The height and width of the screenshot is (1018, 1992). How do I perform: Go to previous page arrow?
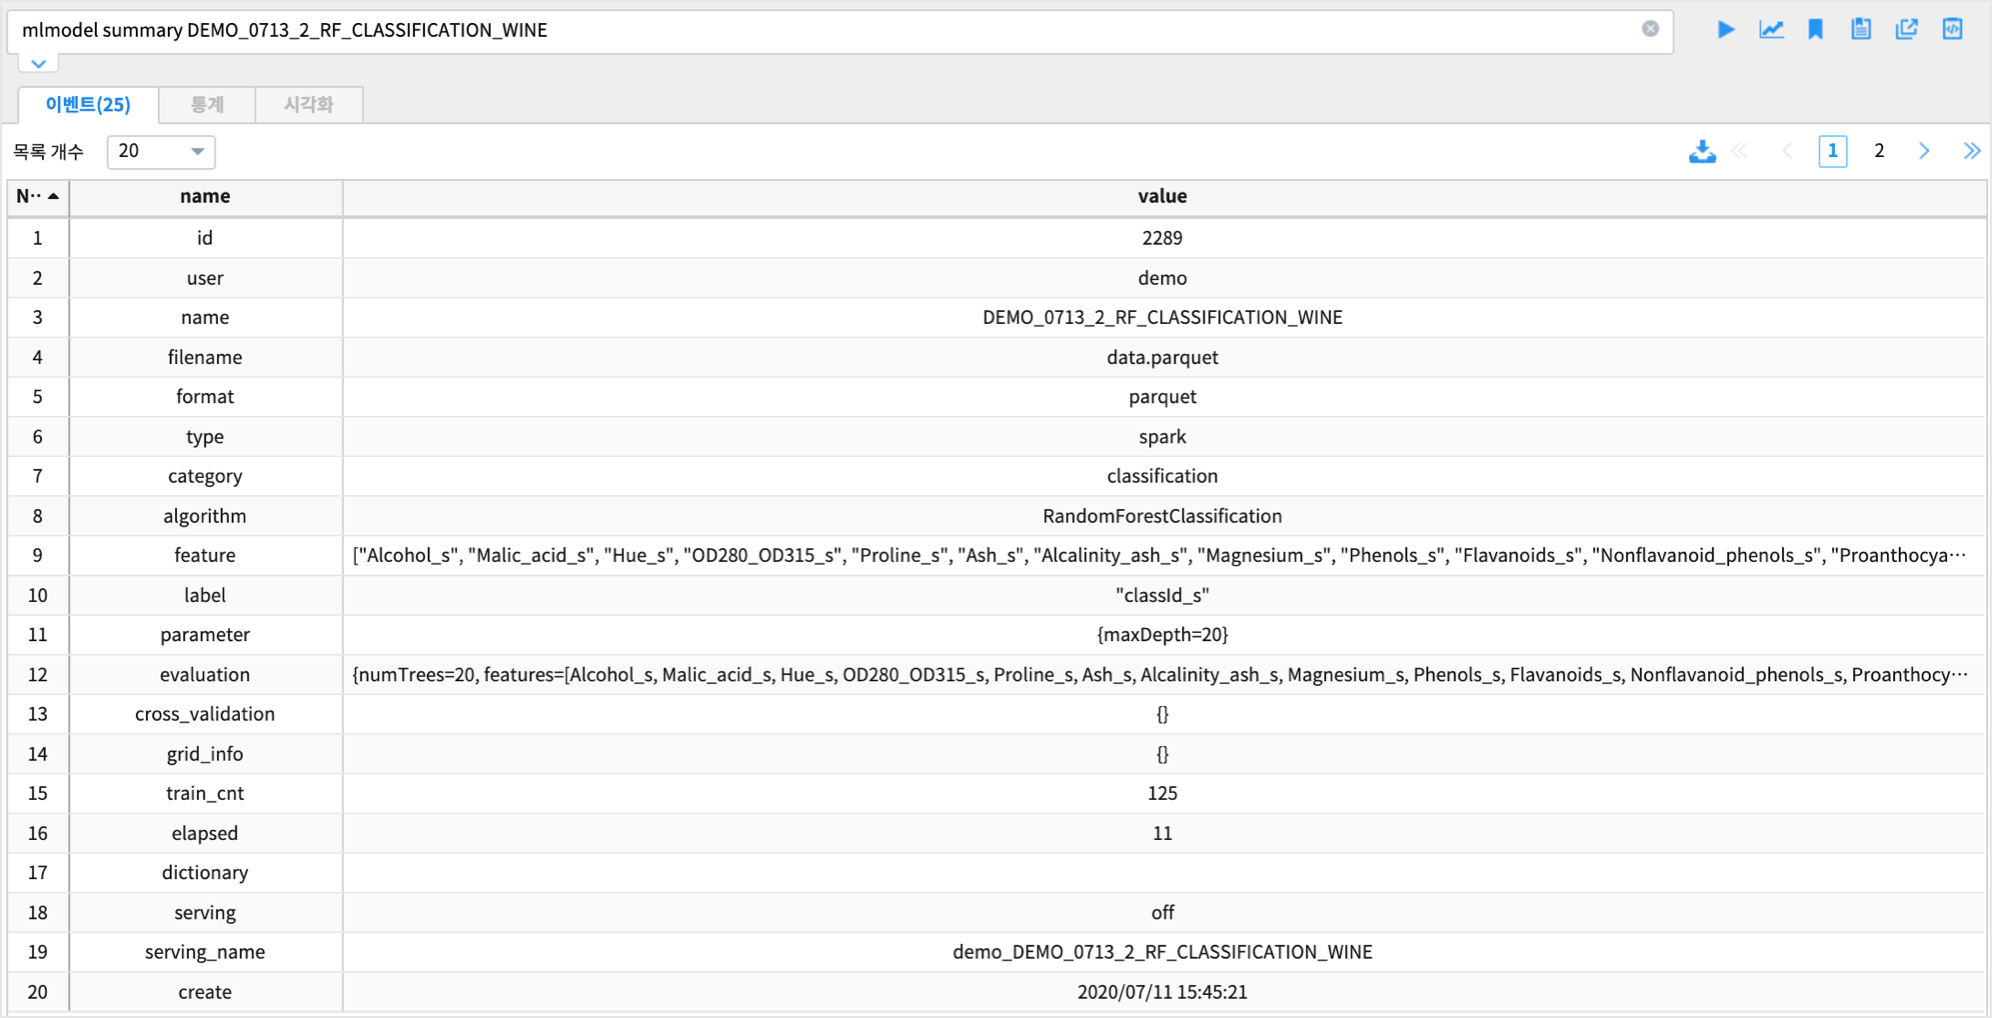click(x=1787, y=151)
